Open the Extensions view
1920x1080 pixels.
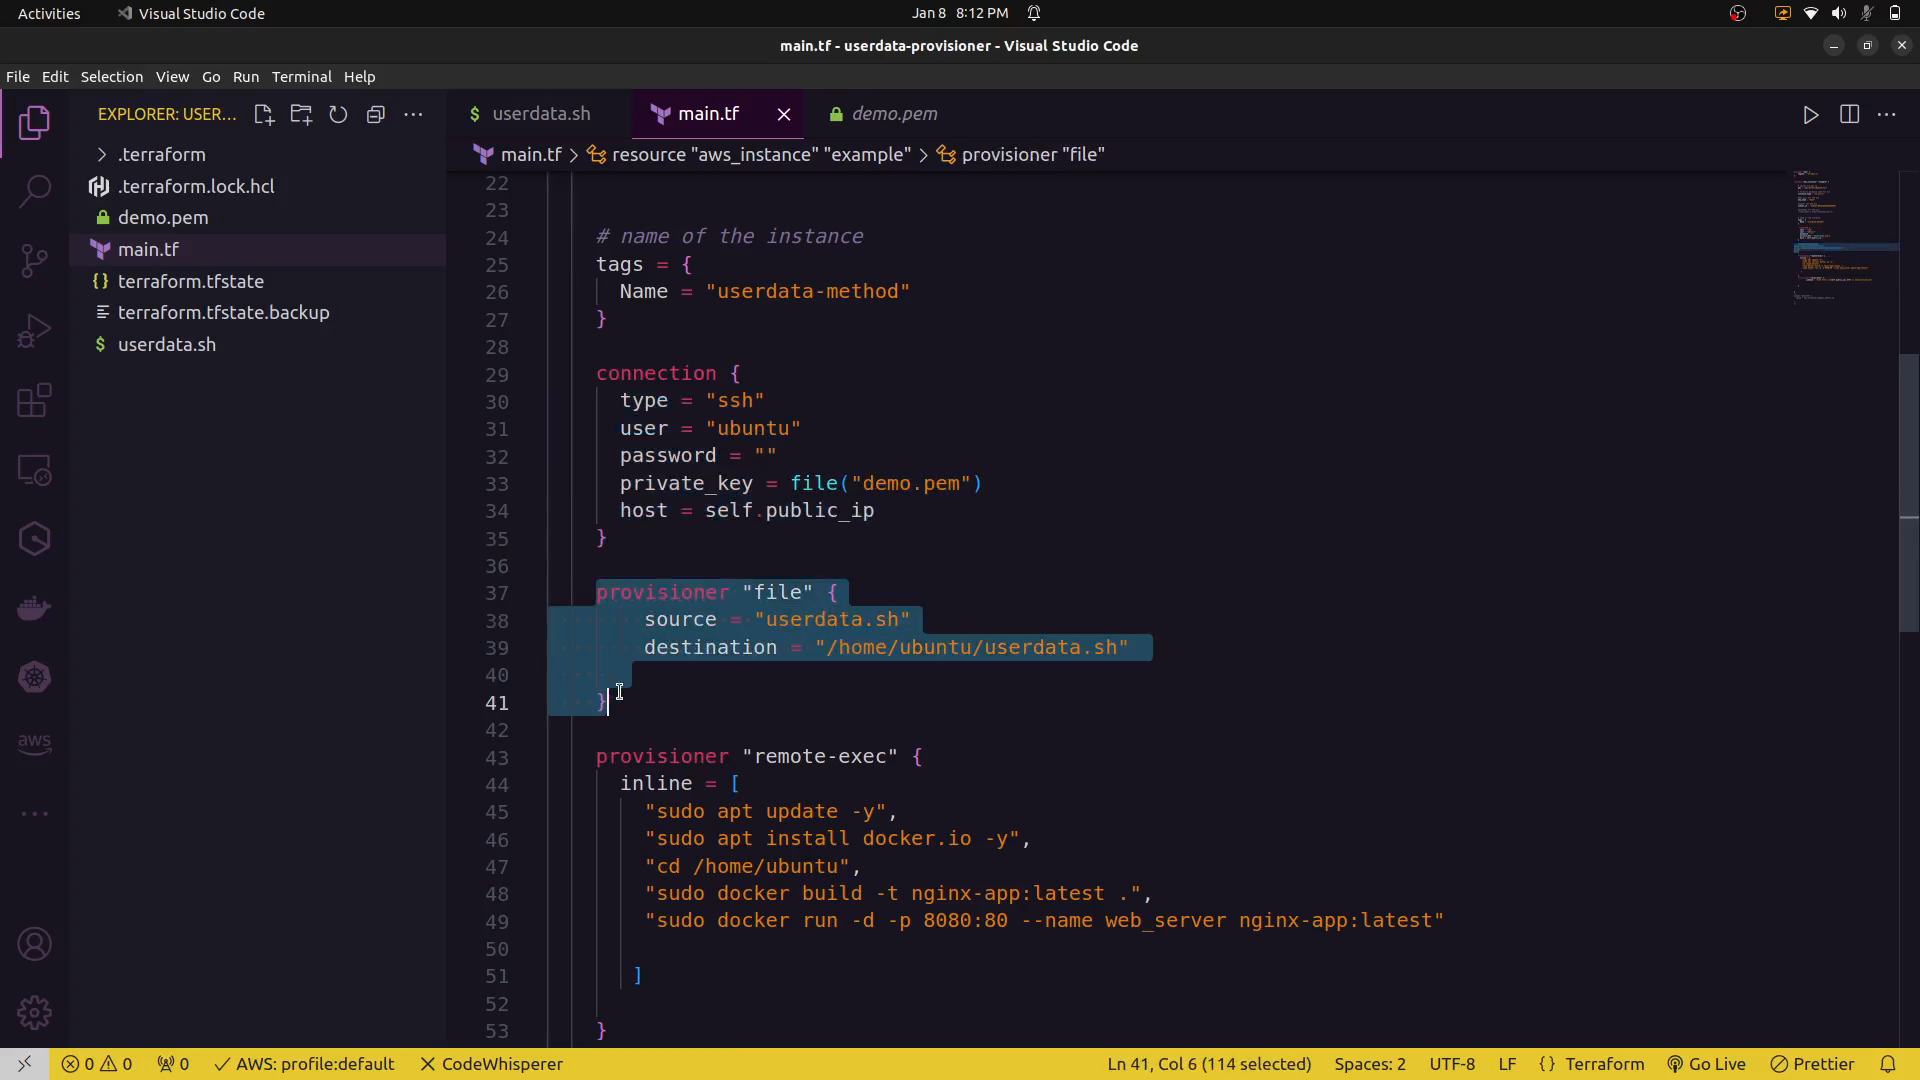click(35, 401)
